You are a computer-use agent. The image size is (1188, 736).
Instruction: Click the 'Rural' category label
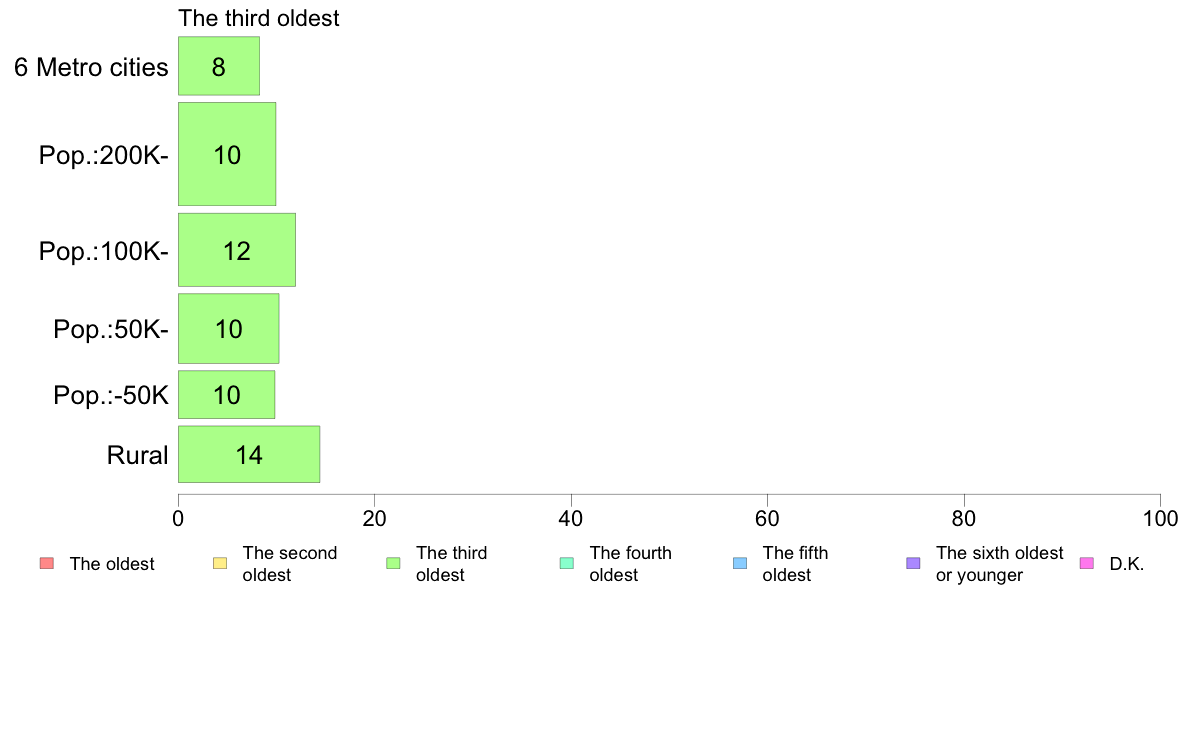(x=137, y=455)
